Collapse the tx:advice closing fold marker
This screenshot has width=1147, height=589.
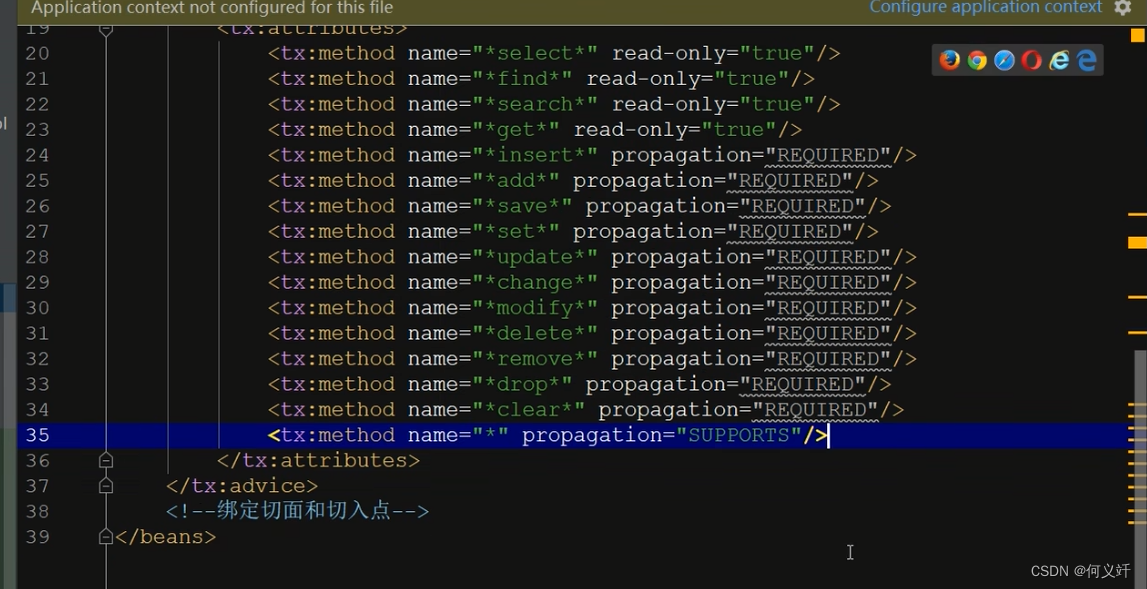pyautogui.click(x=106, y=486)
